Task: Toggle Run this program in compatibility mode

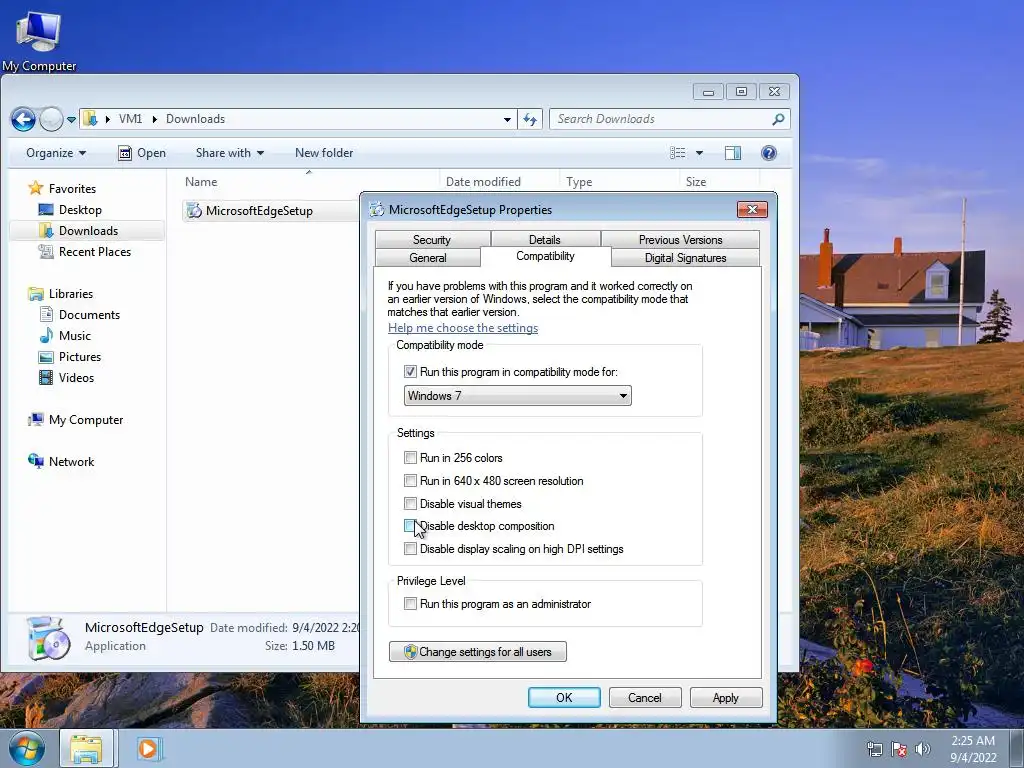Action: [410, 372]
